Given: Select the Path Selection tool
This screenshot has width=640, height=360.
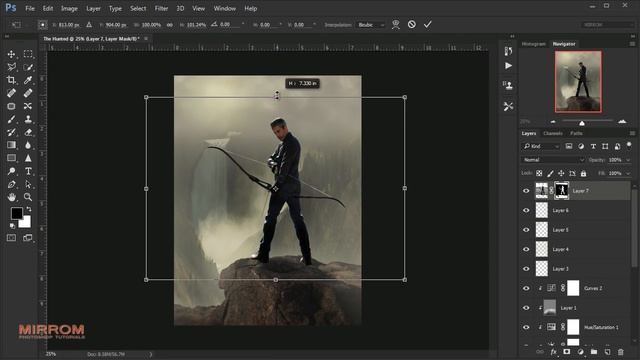Looking at the screenshot, I should click(x=28, y=184).
